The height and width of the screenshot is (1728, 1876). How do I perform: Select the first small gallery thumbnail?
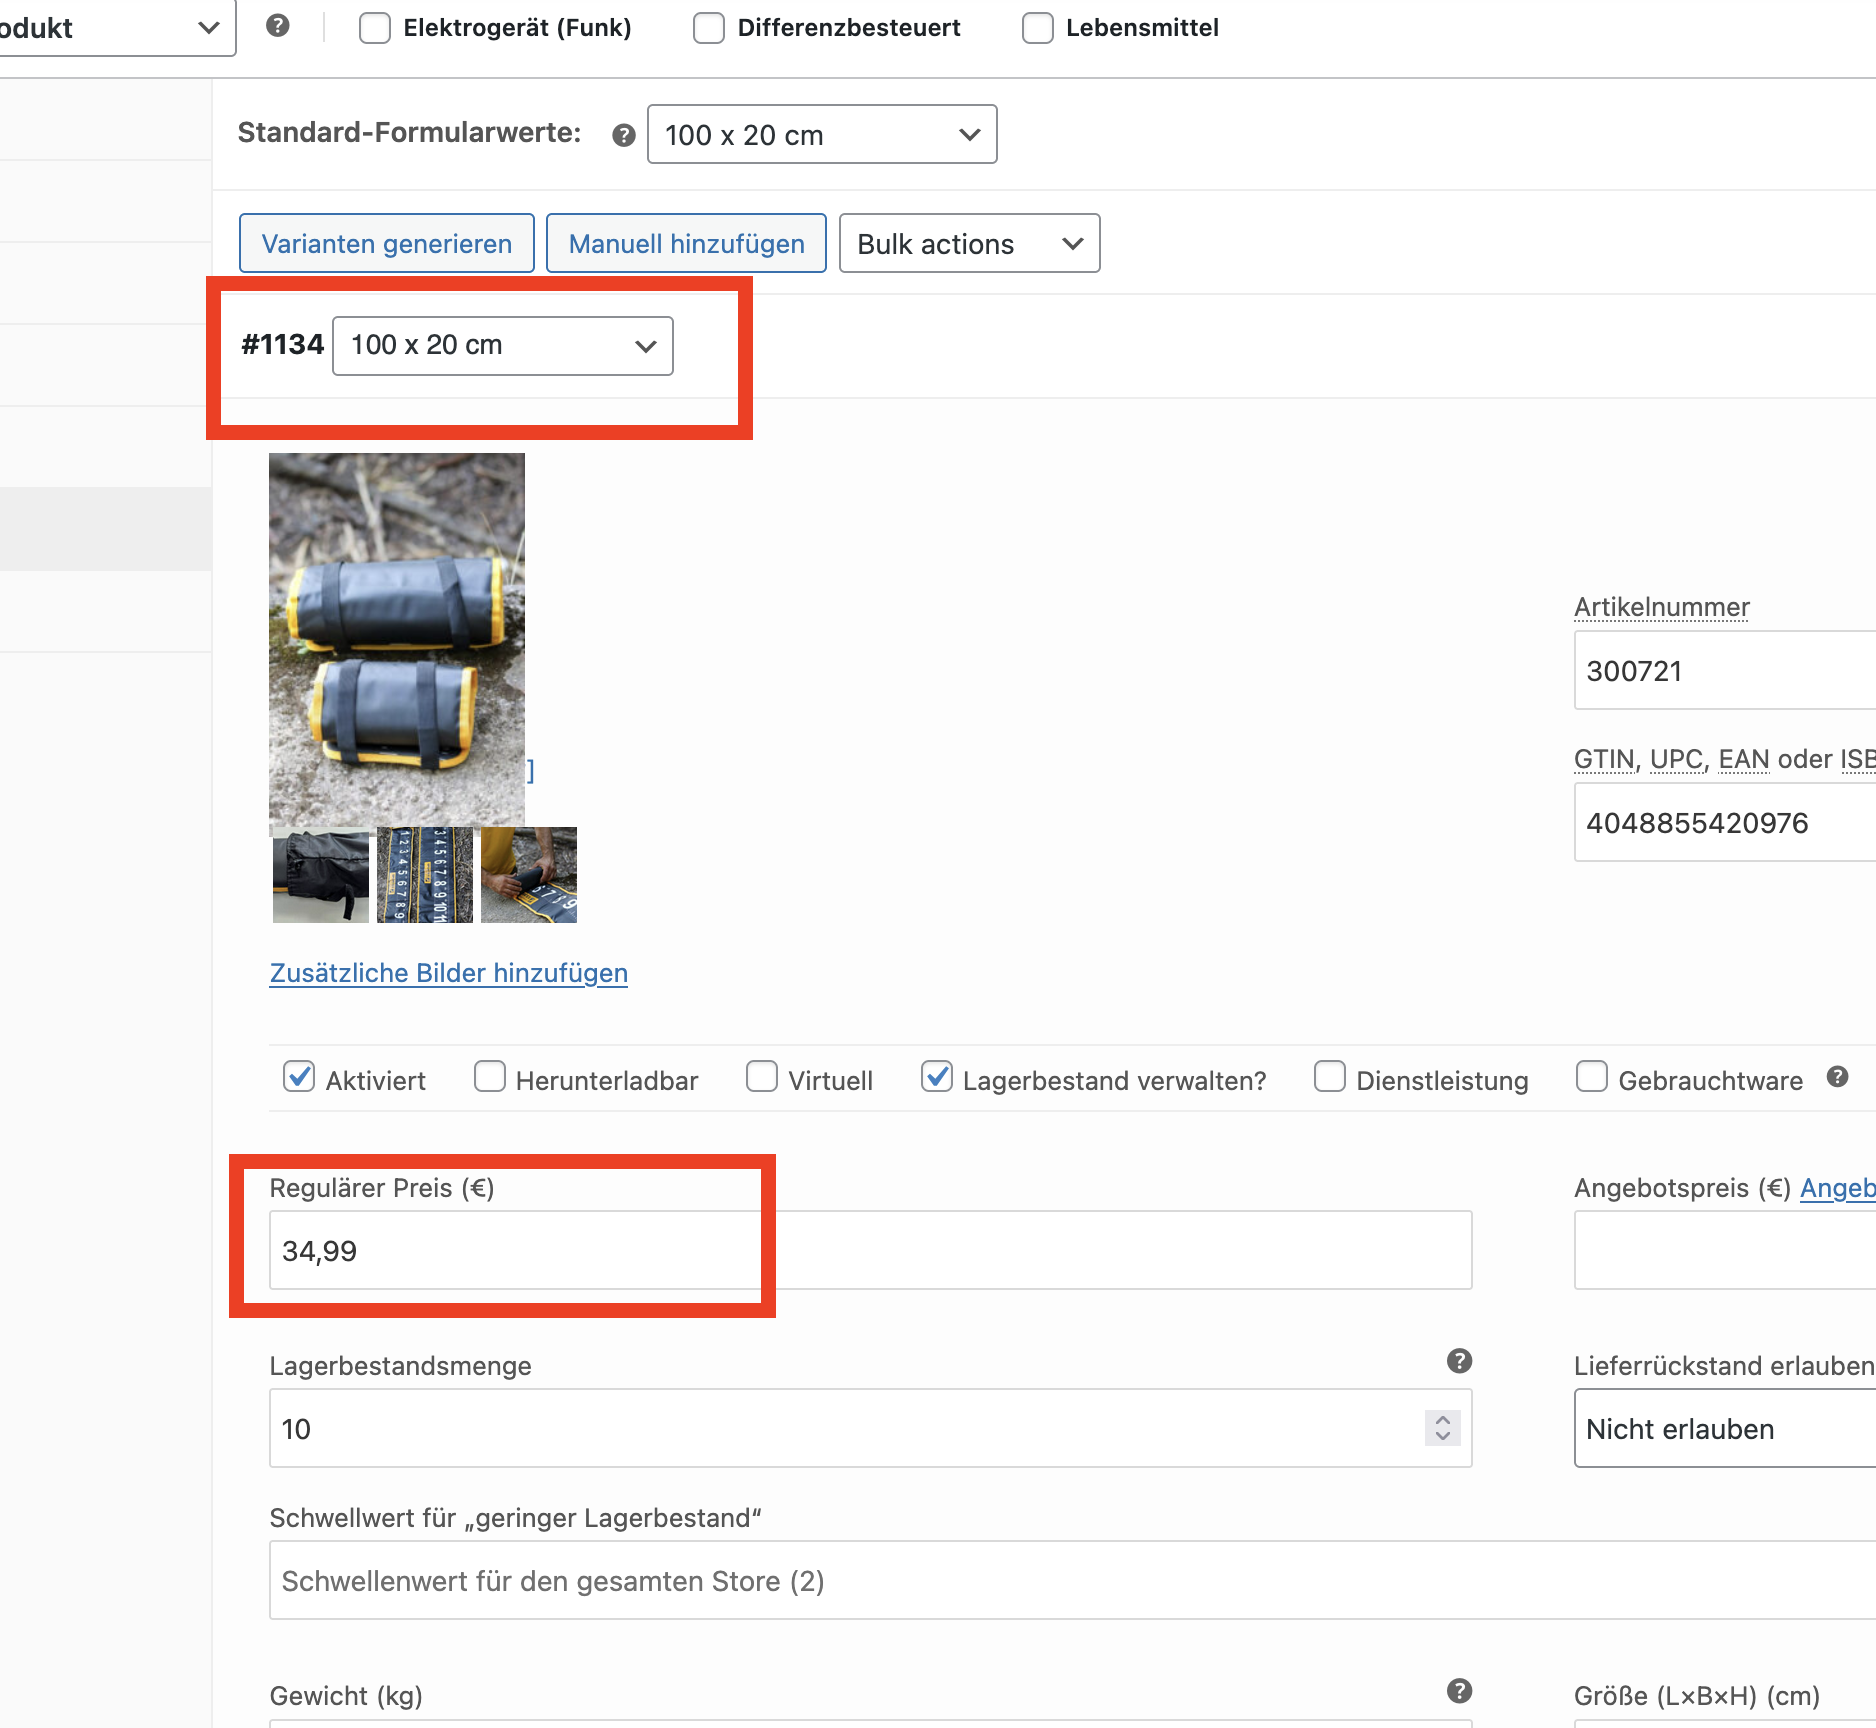(321, 875)
